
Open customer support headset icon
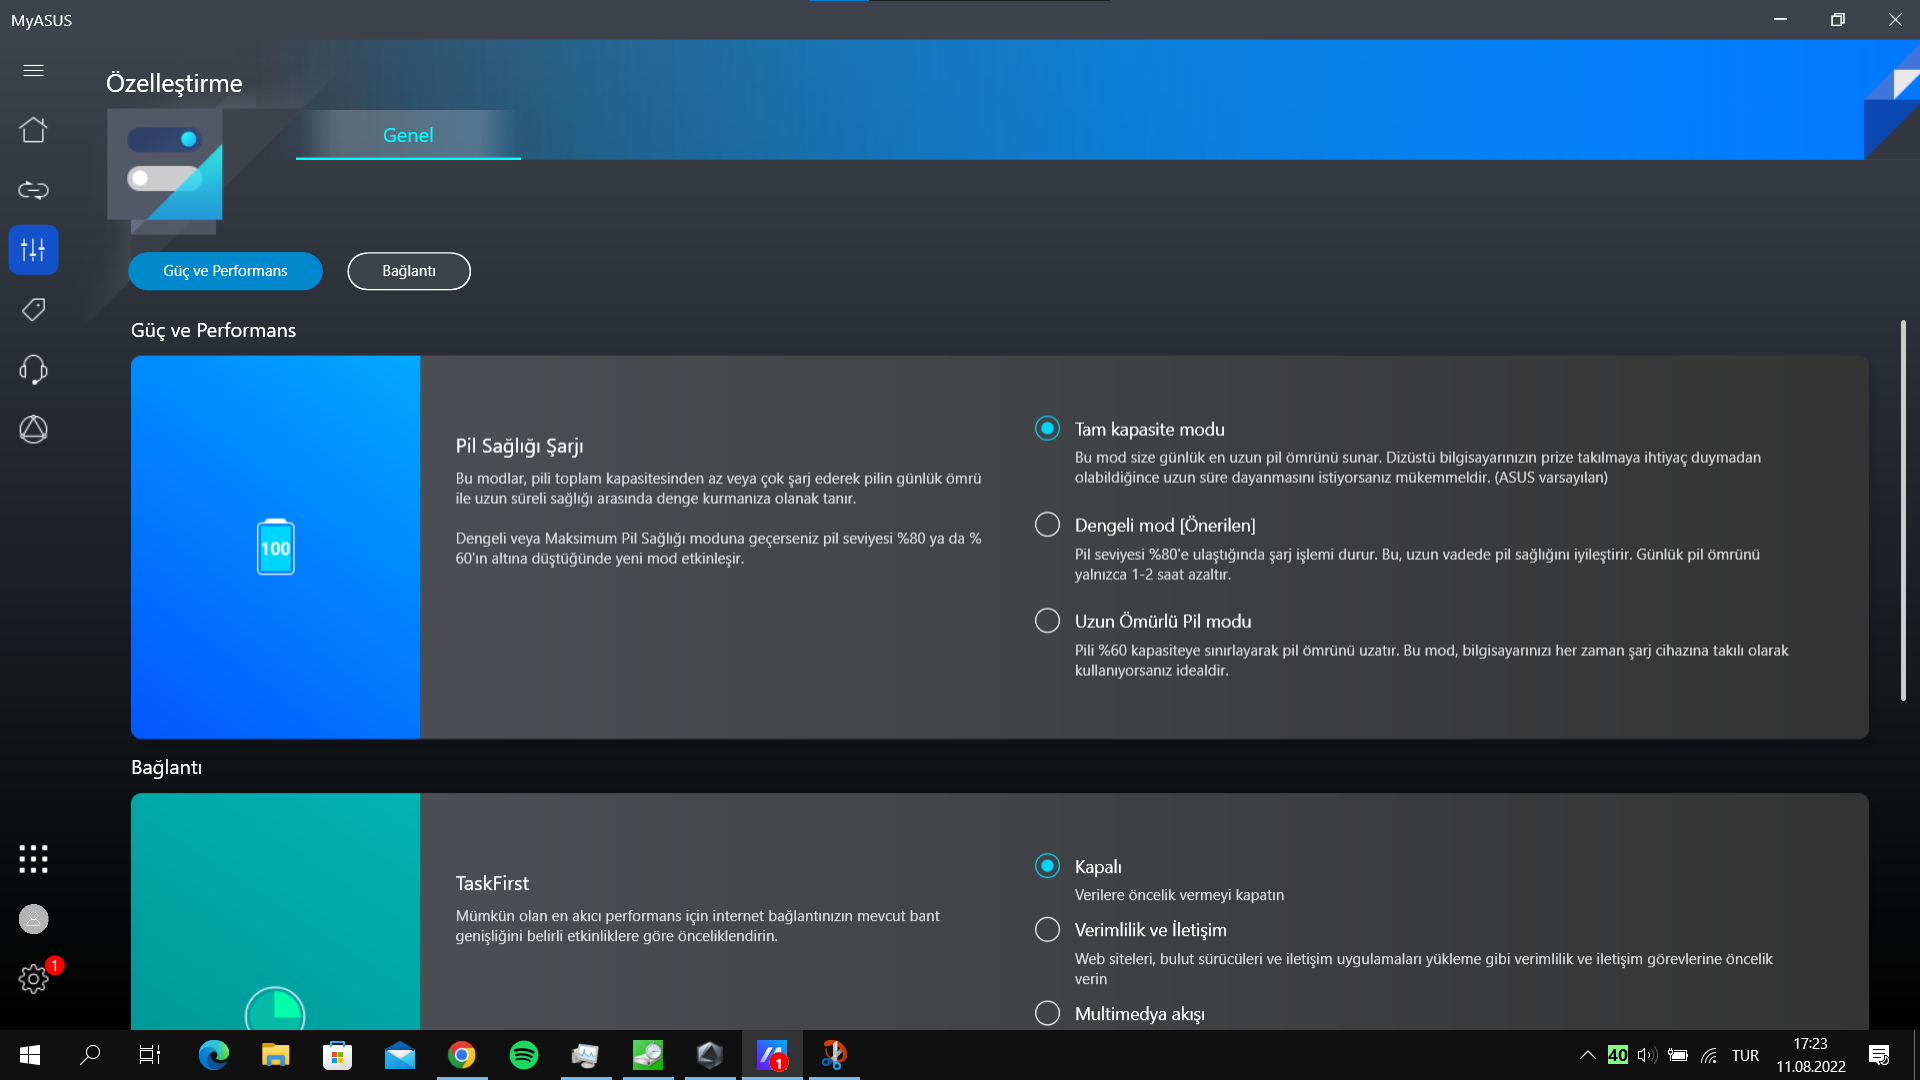[x=33, y=370]
